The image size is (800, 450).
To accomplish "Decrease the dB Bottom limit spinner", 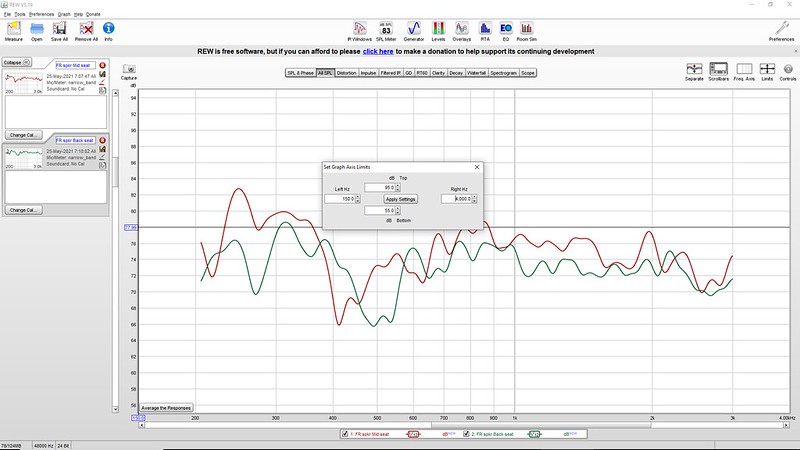I will (398, 212).
